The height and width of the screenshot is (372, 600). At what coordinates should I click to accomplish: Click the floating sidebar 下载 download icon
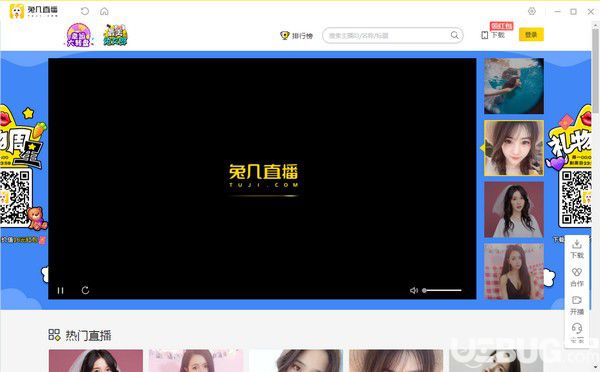(x=577, y=249)
